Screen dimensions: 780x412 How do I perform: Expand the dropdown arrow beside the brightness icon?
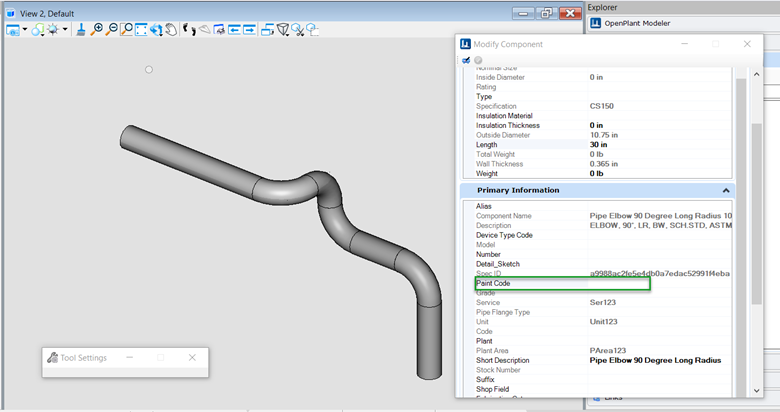point(65,30)
